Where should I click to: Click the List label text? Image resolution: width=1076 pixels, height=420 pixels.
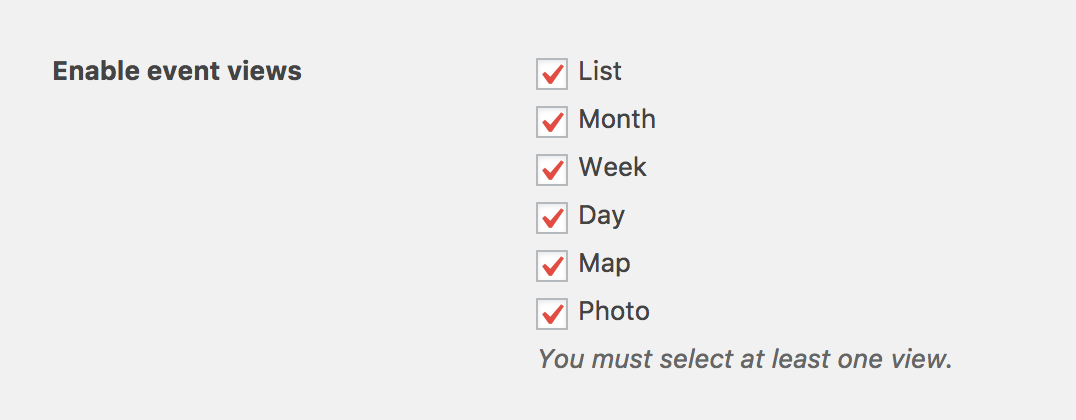click(x=600, y=72)
